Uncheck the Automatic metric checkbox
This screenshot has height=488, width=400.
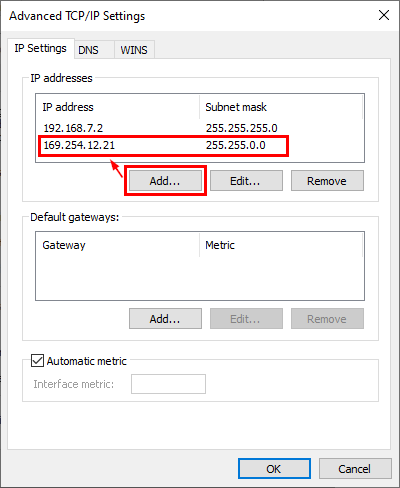(x=37, y=361)
